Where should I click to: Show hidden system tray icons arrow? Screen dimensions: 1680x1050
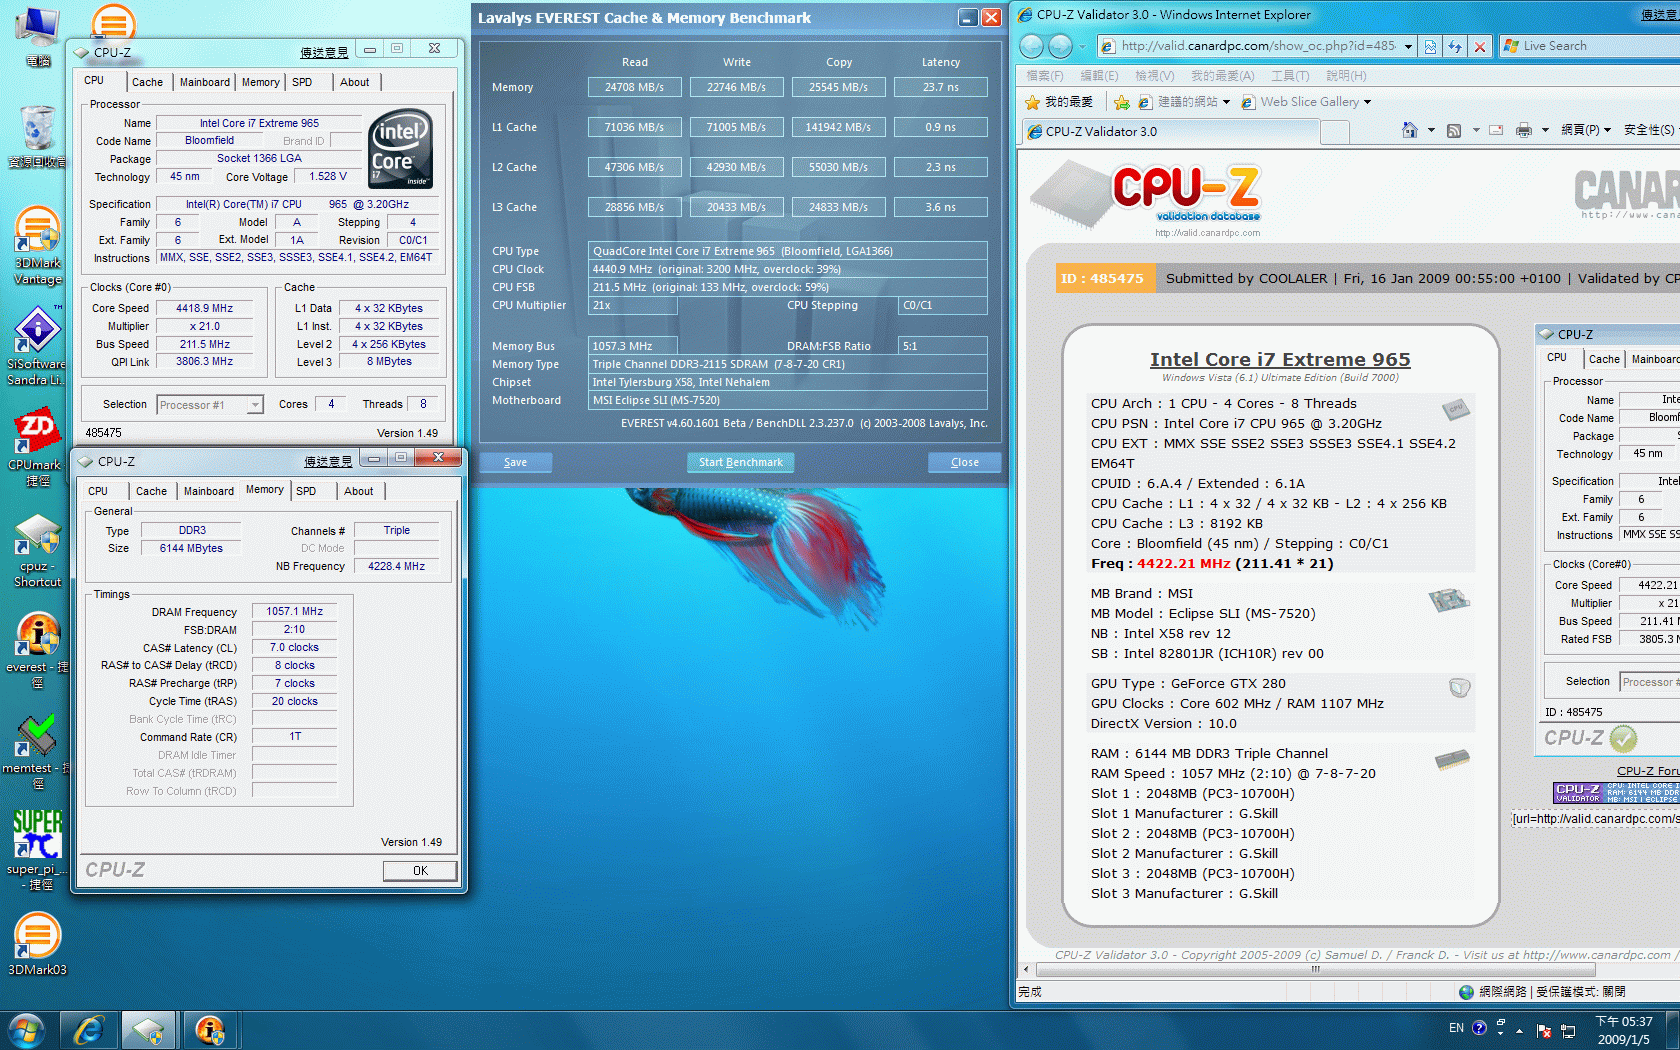pos(1519,1030)
